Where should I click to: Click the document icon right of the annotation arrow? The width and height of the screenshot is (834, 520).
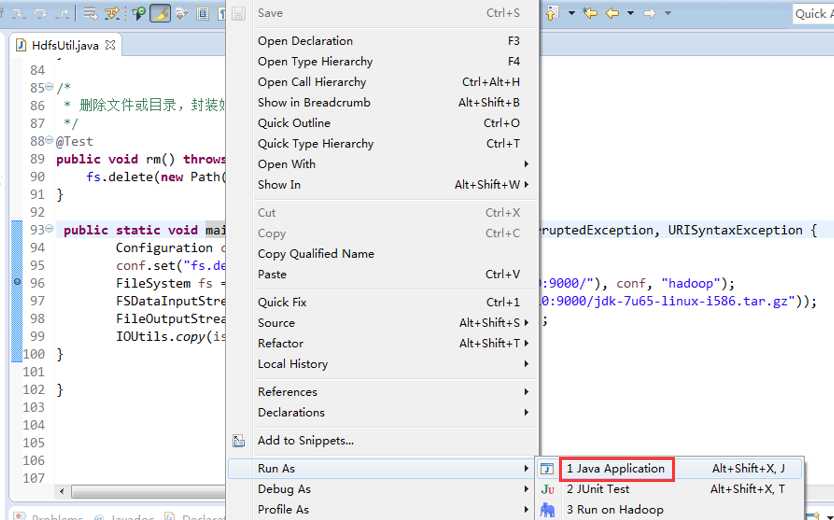pyautogui.click(x=203, y=13)
